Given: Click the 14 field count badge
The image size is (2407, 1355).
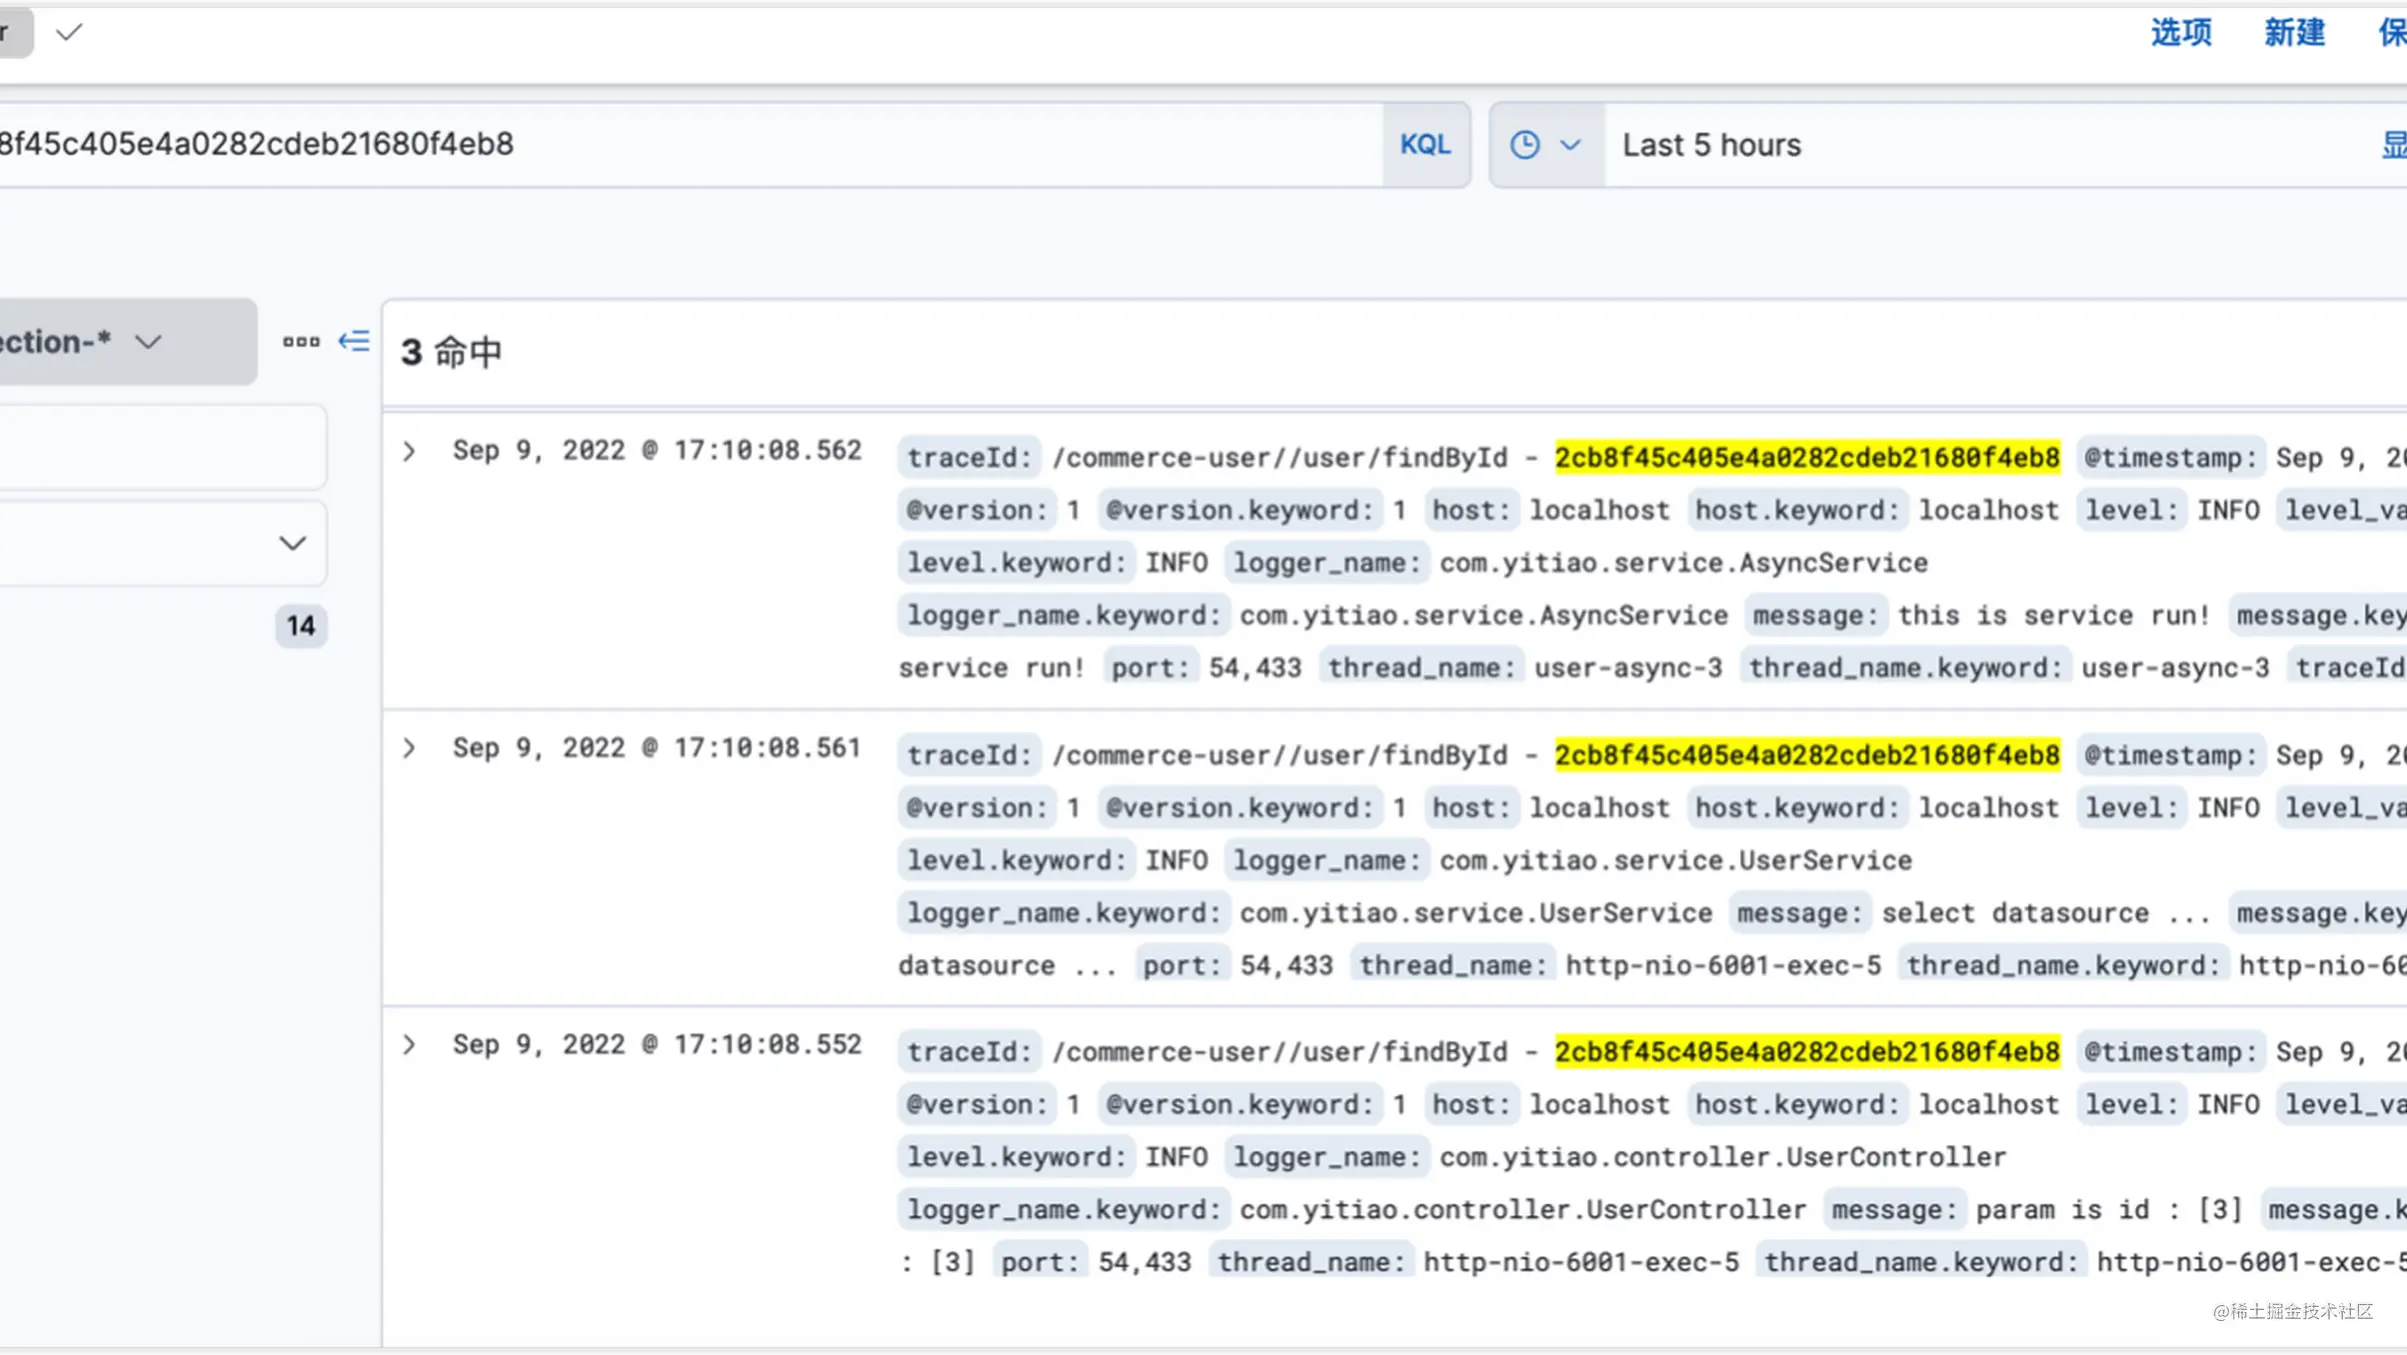Looking at the screenshot, I should tap(301, 626).
